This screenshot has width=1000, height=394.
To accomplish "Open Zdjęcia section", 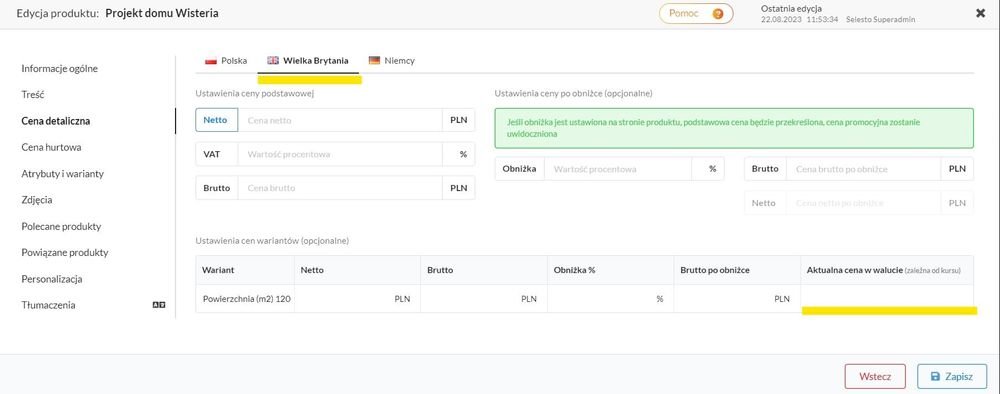I will 36,200.
